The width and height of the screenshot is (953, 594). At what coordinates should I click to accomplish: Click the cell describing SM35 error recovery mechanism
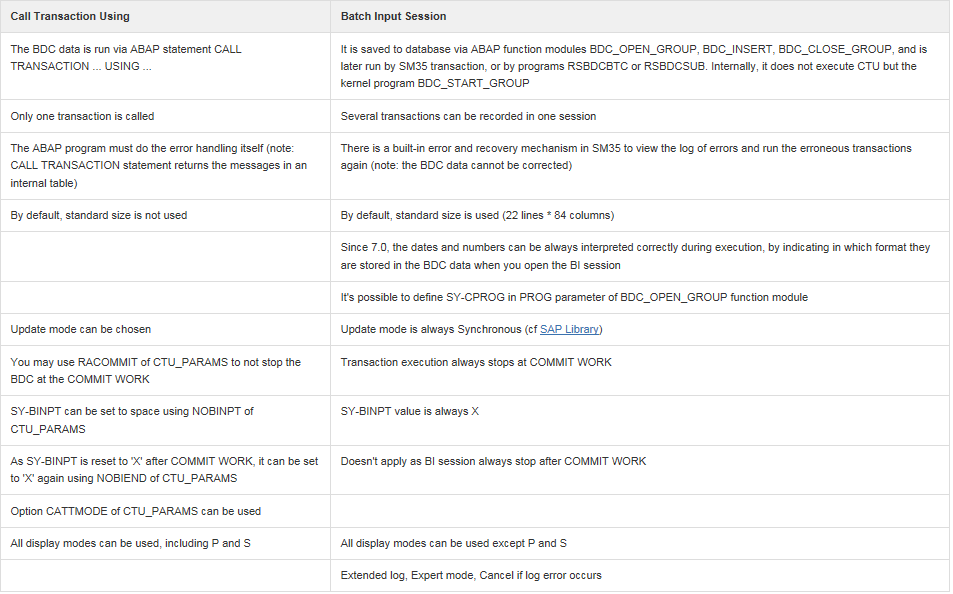pyautogui.click(x=626, y=157)
